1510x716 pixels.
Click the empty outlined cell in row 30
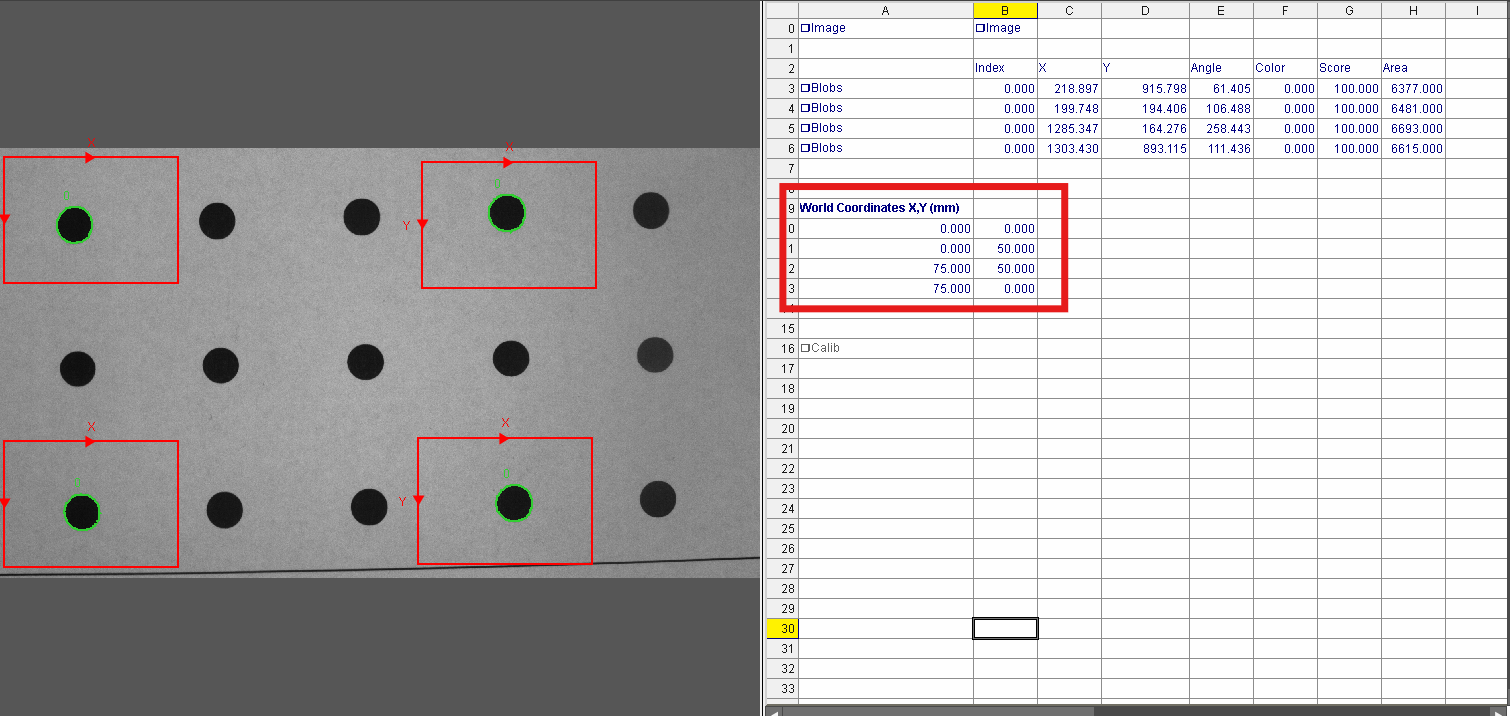tap(1004, 628)
